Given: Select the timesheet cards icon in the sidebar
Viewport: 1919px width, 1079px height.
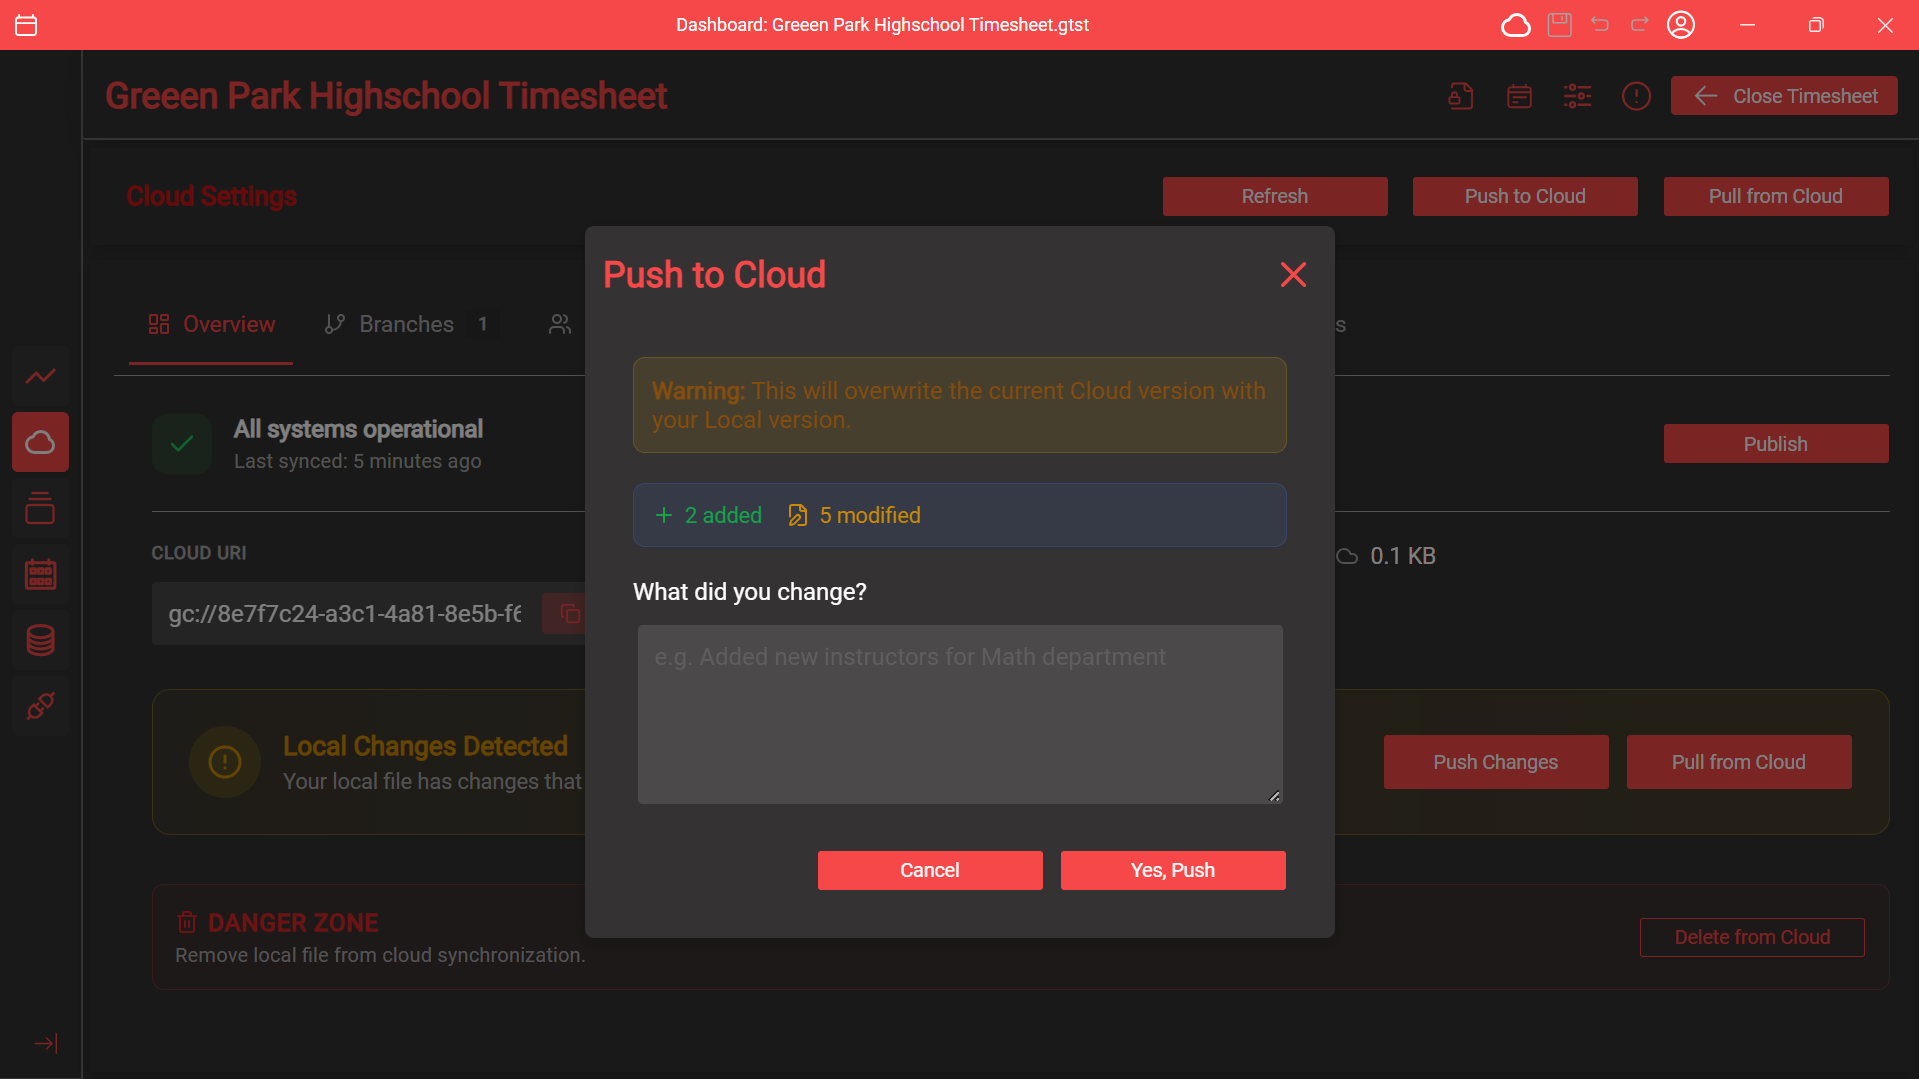Looking at the screenshot, I should pyautogui.click(x=40, y=508).
